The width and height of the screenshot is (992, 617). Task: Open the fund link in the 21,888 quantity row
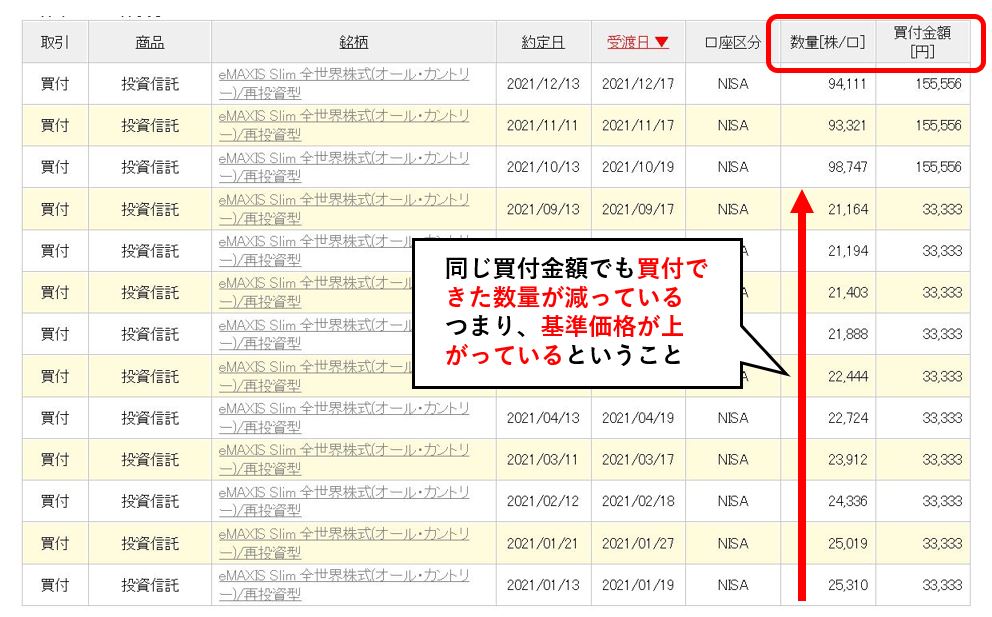tap(315, 334)
